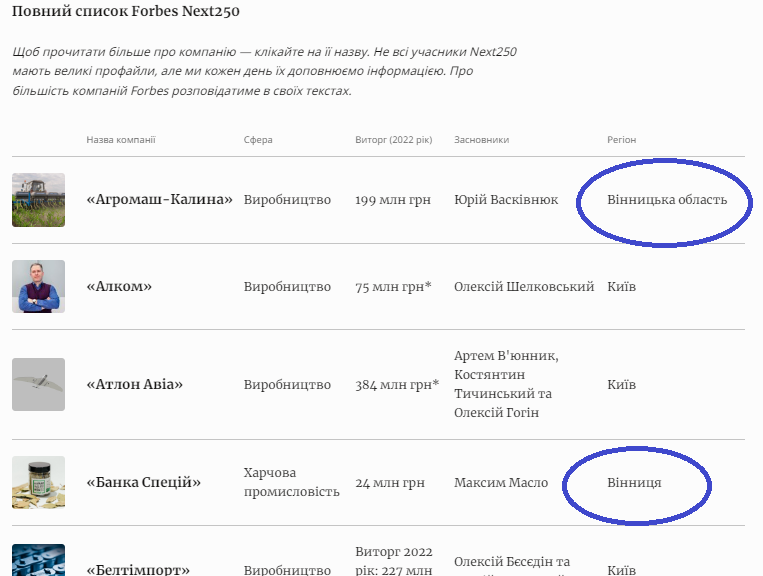763x576 pixels.
Task: Click the «Белтімпорт» thumbnail image
Action: (38, 561)
